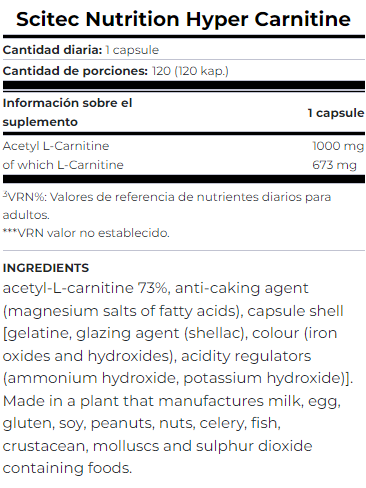Image resolution: width=366 pixels, height=488 pixels.
Task: Select the 1000 mg value
Action: 338,146
